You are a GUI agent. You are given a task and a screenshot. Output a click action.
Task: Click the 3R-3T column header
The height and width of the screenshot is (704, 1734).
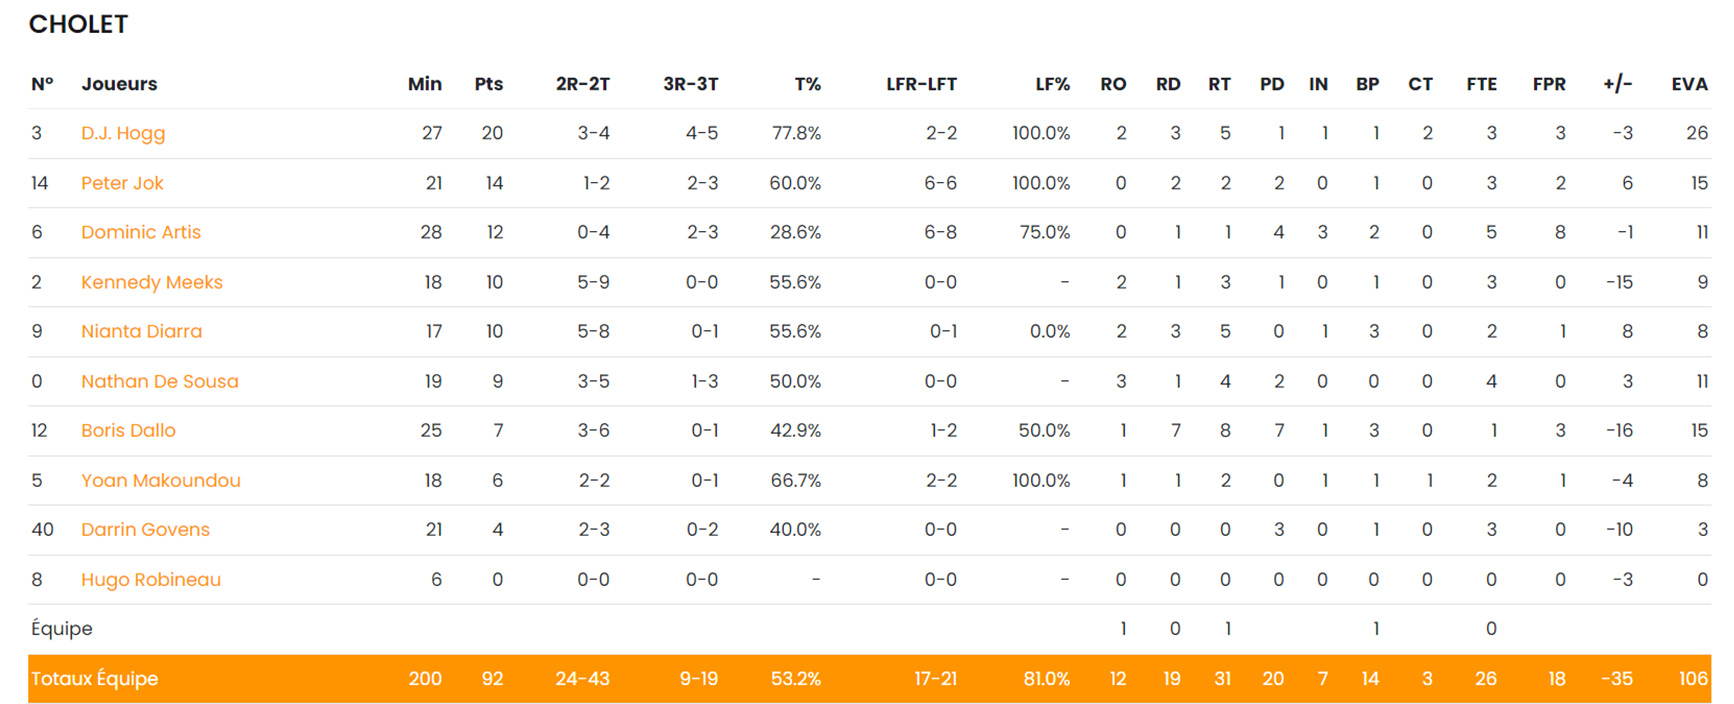pos(690,84)
